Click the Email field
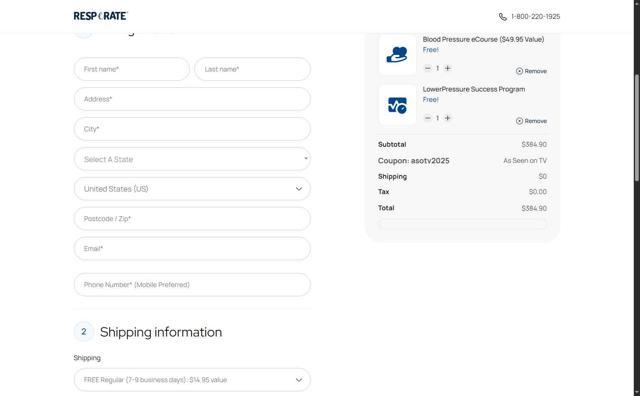The image size is (640, 396). 192,249
